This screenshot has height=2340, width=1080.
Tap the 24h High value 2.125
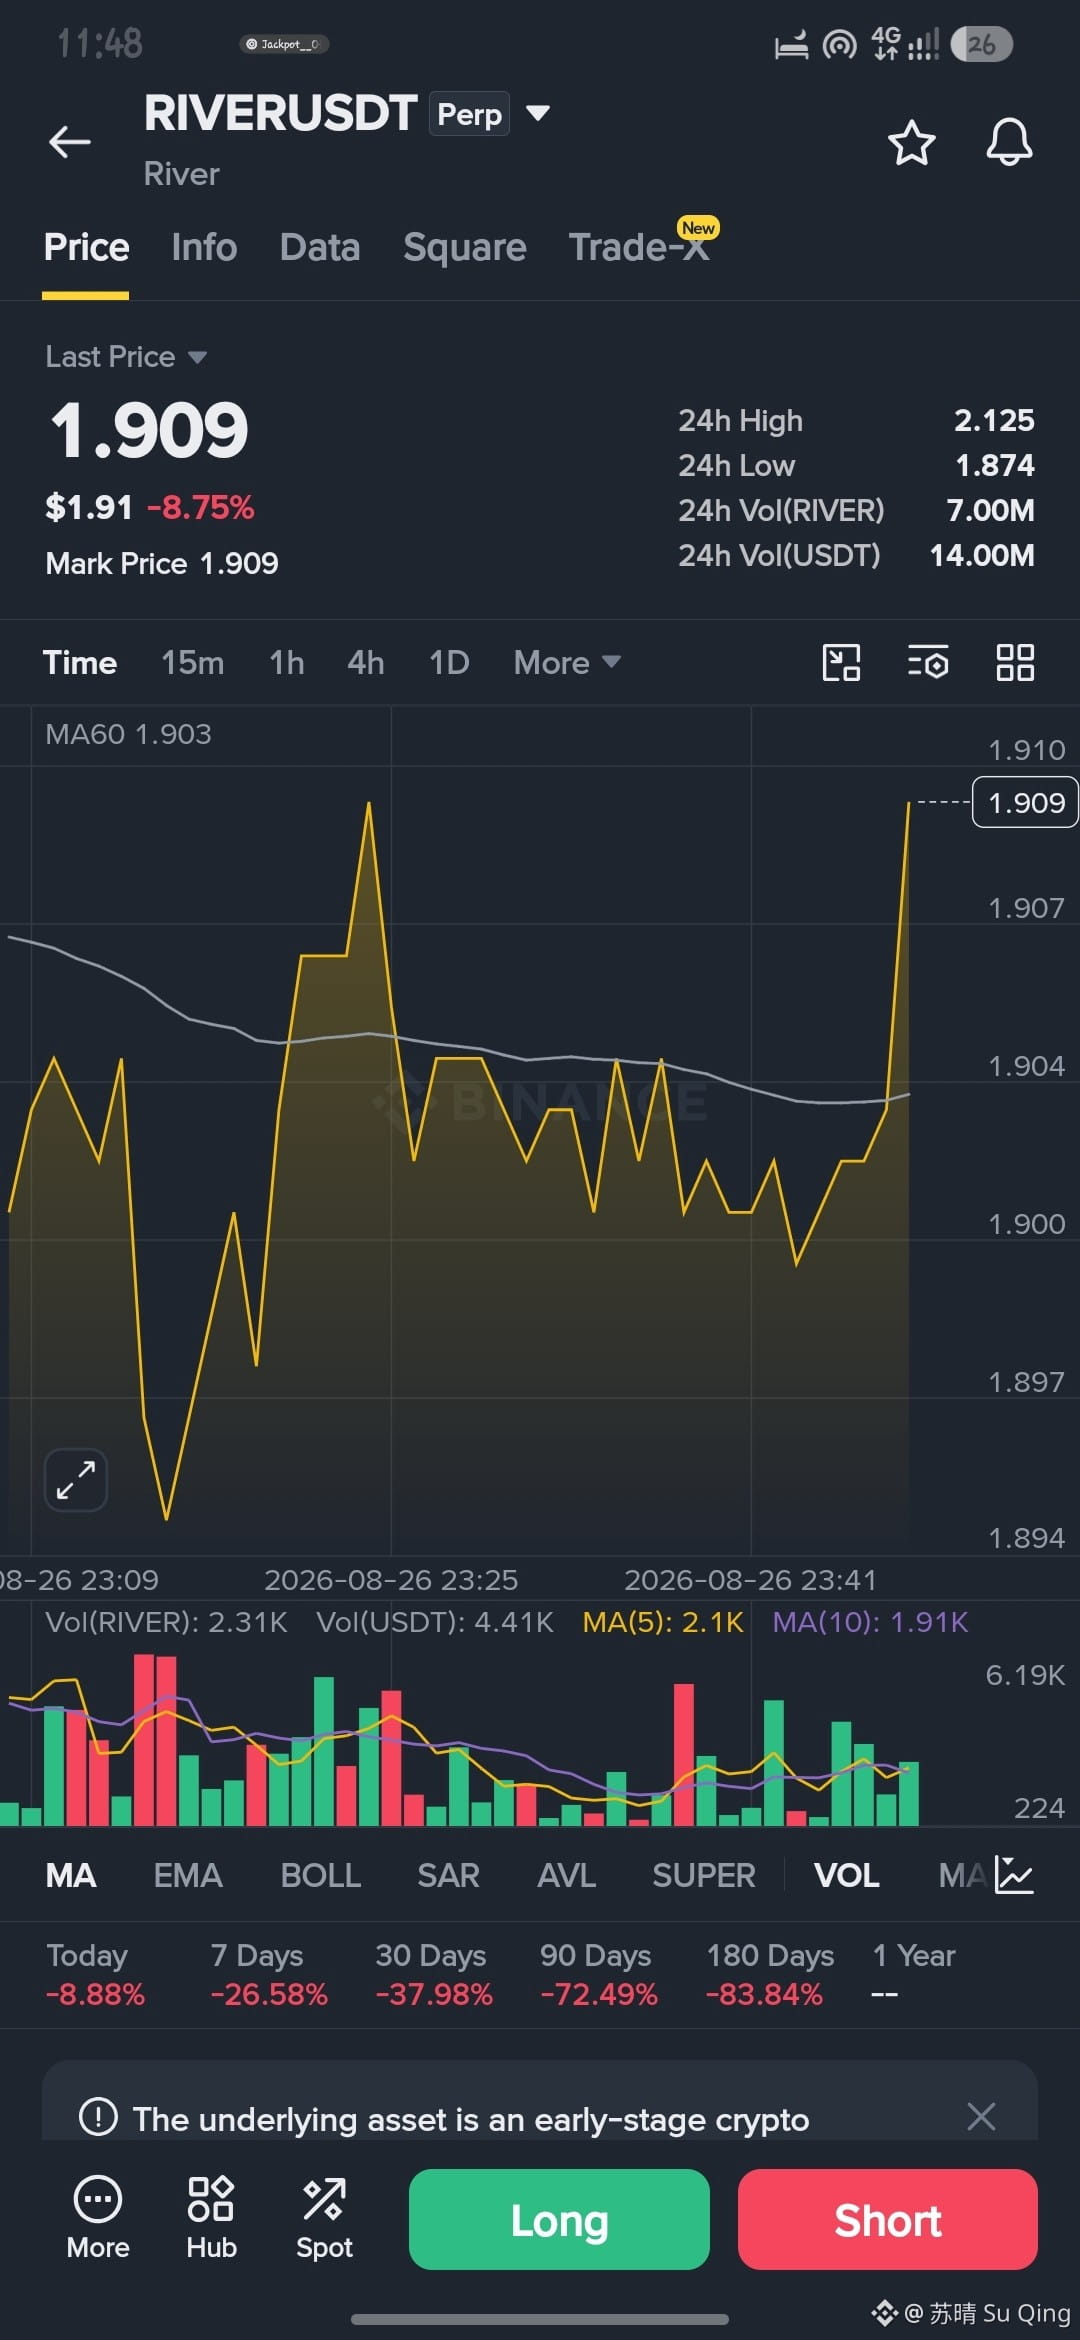pyautogui.click(x=994, y=420)
